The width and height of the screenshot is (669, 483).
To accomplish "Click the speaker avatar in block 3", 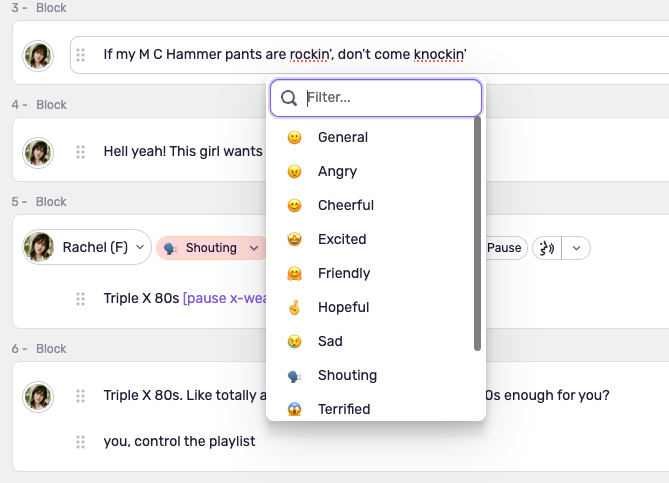I will coord(38,56).
